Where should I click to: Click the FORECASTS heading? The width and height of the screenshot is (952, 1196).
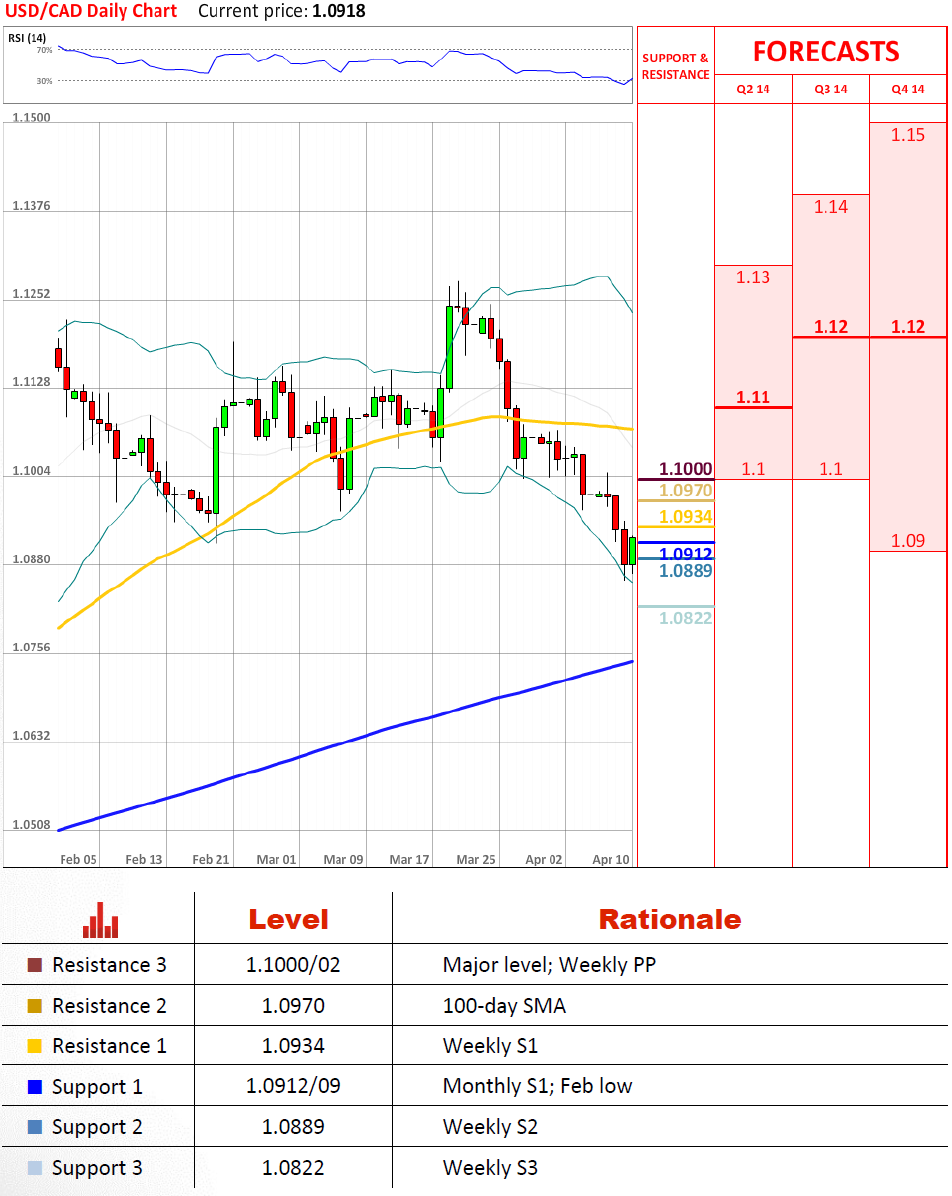point(826,51)
